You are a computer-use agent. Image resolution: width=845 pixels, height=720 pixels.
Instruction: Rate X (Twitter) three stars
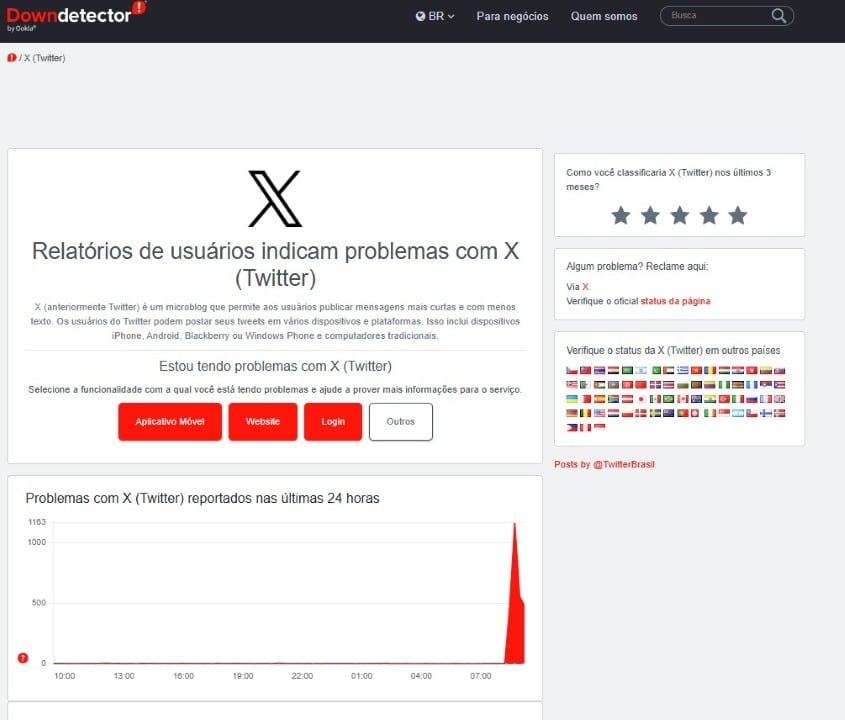[x=680, y=216]
